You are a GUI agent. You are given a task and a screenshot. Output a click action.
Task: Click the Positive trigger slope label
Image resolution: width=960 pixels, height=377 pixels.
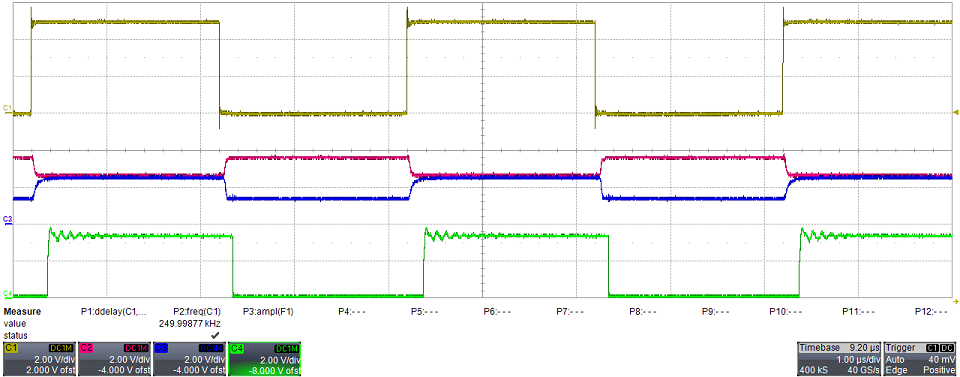pos(939,371)
